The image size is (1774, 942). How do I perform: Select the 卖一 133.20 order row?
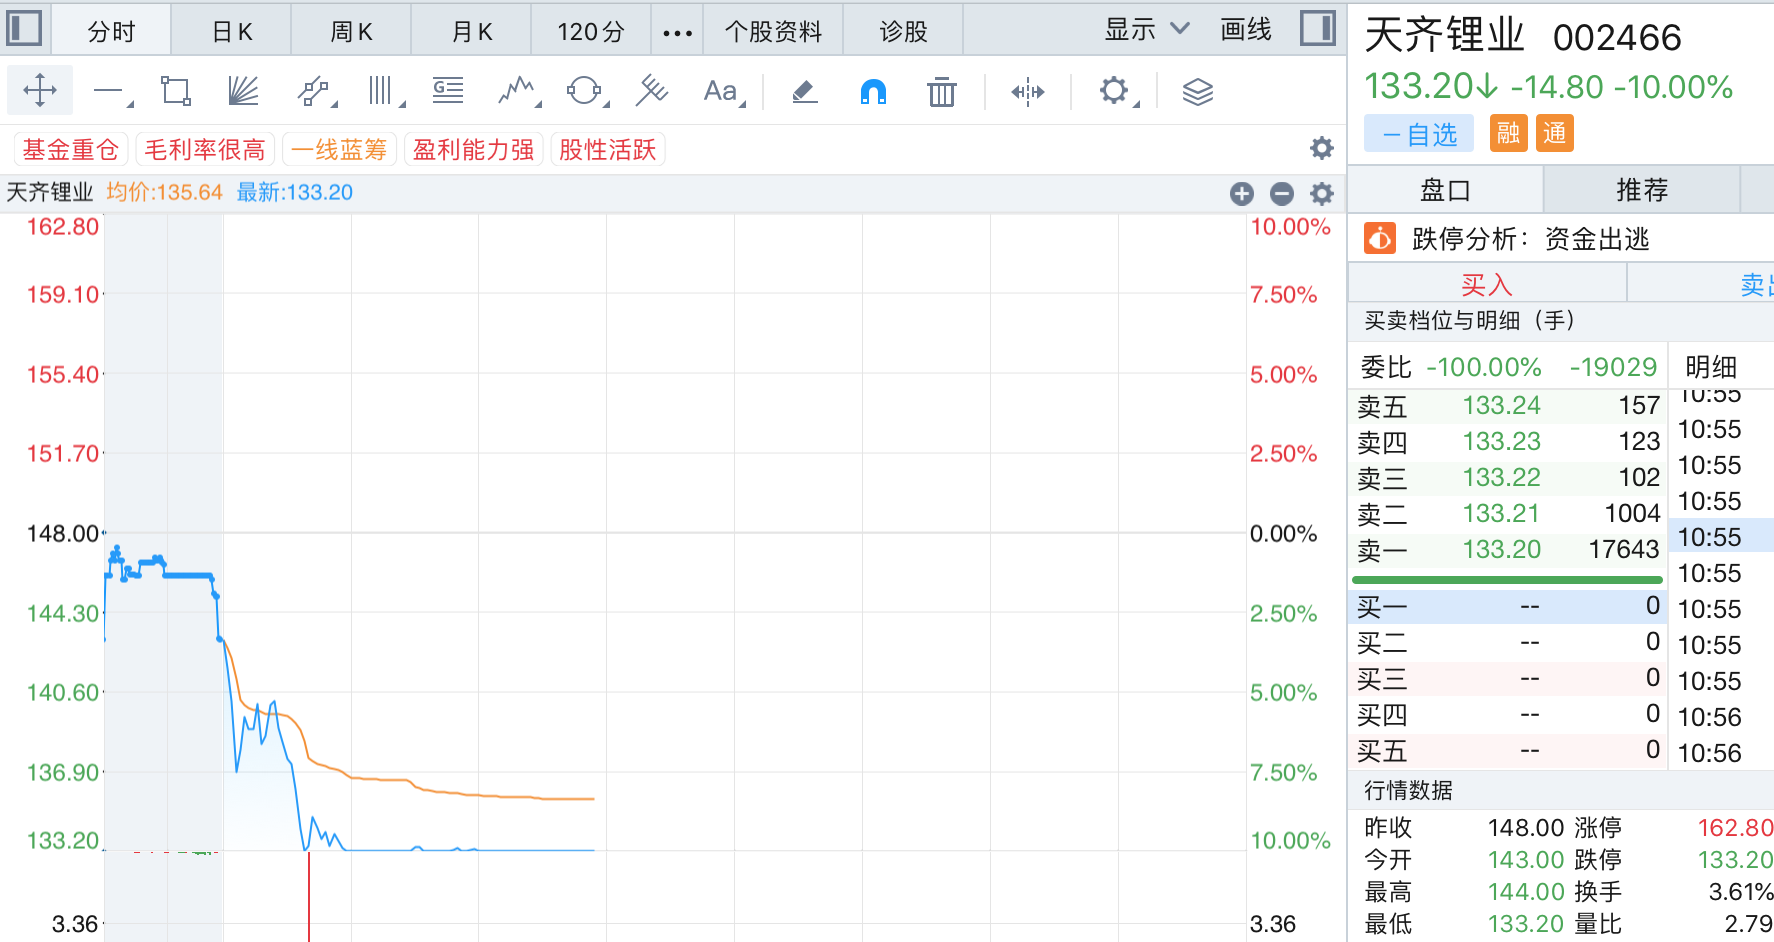[1508, 550]
